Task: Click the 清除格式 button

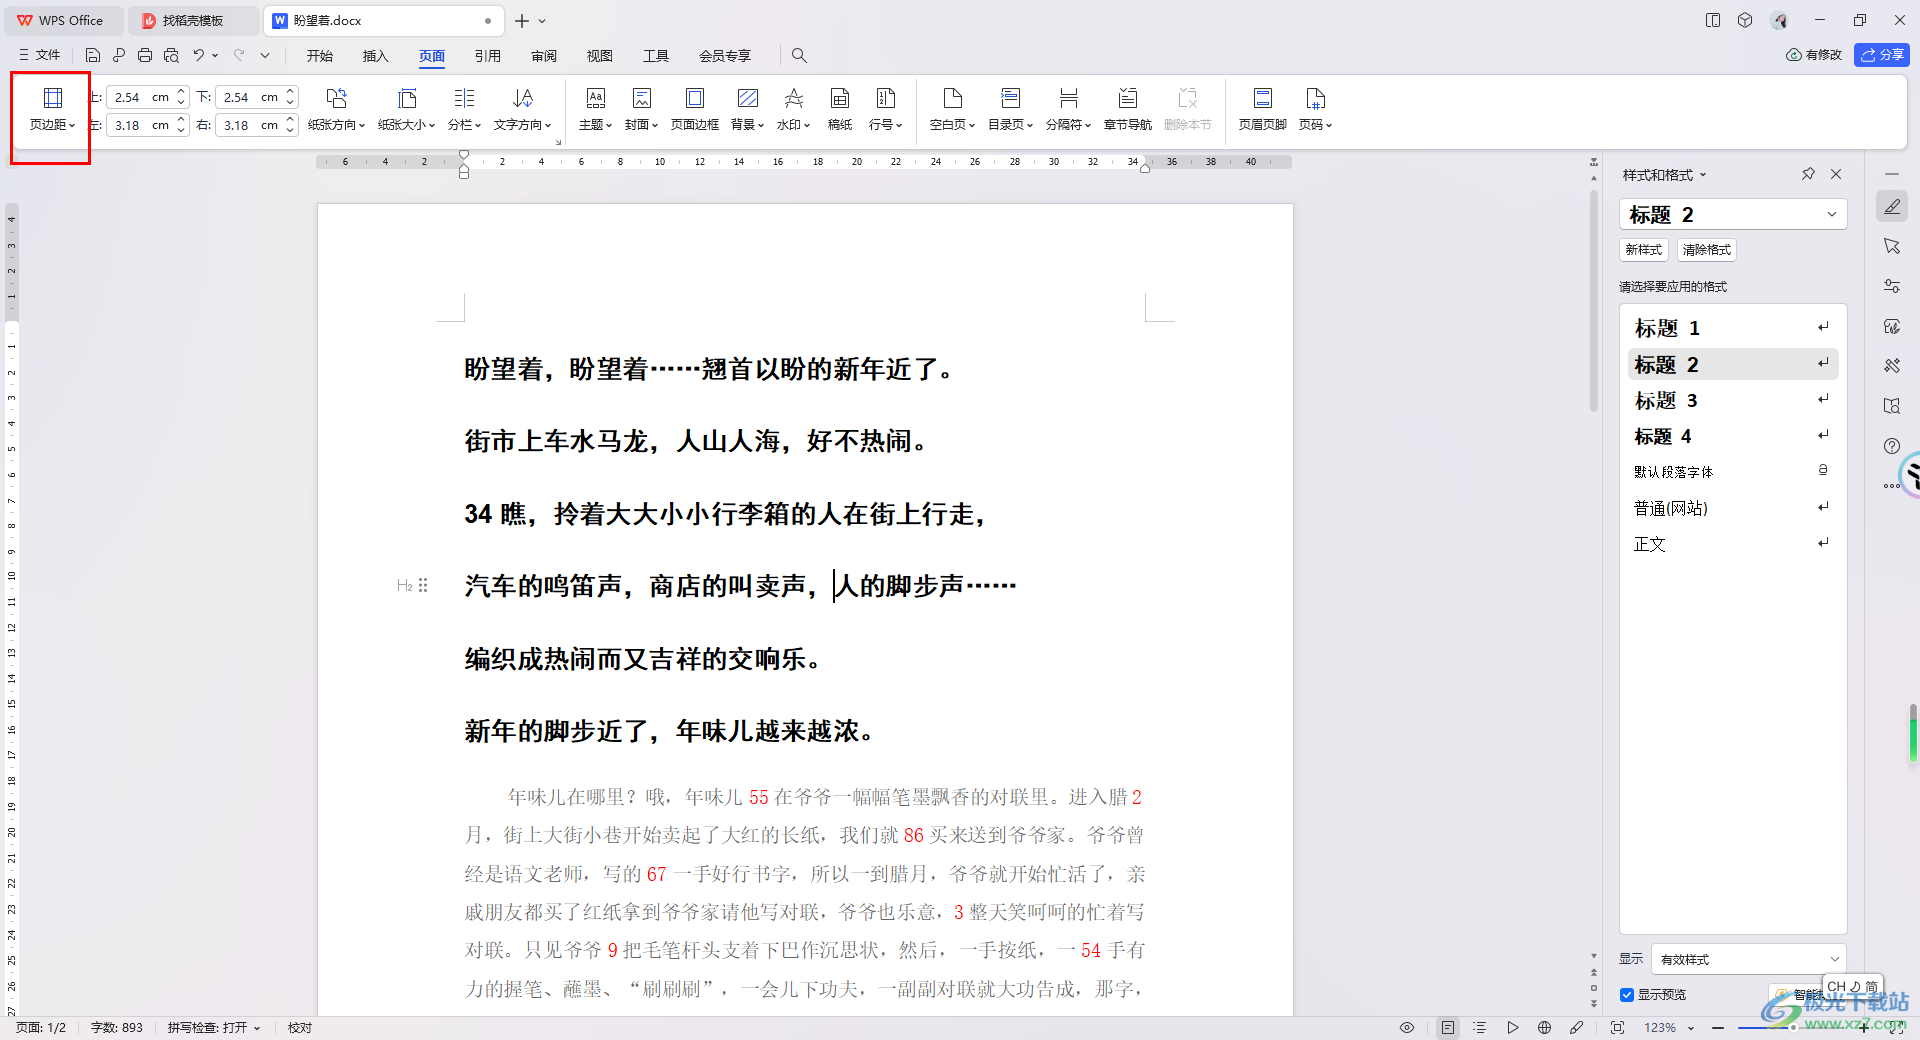Action: point(1706,250)
